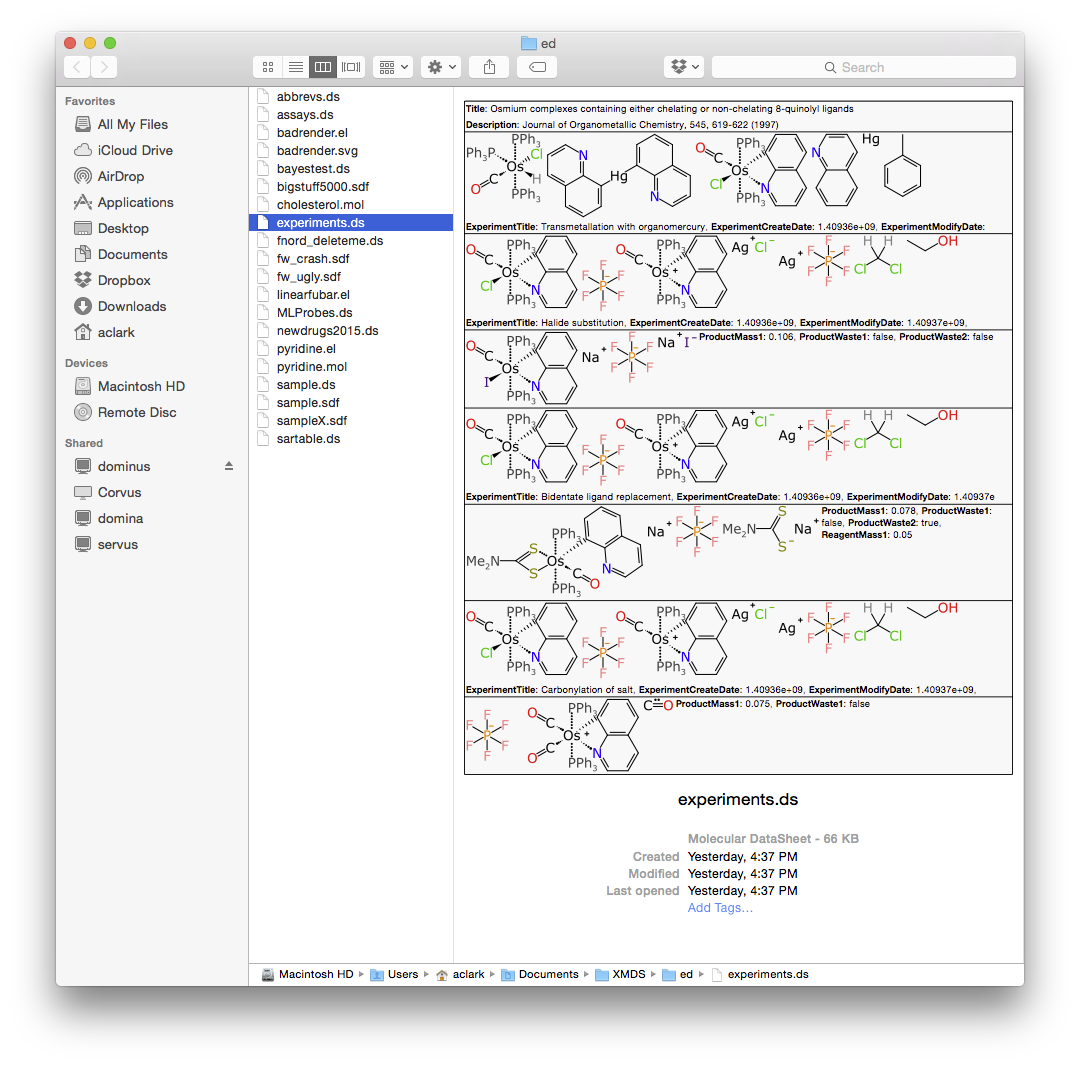The image size is (1080, 1066).
Task: Open the Action gear menu
Action: point(441,67)
